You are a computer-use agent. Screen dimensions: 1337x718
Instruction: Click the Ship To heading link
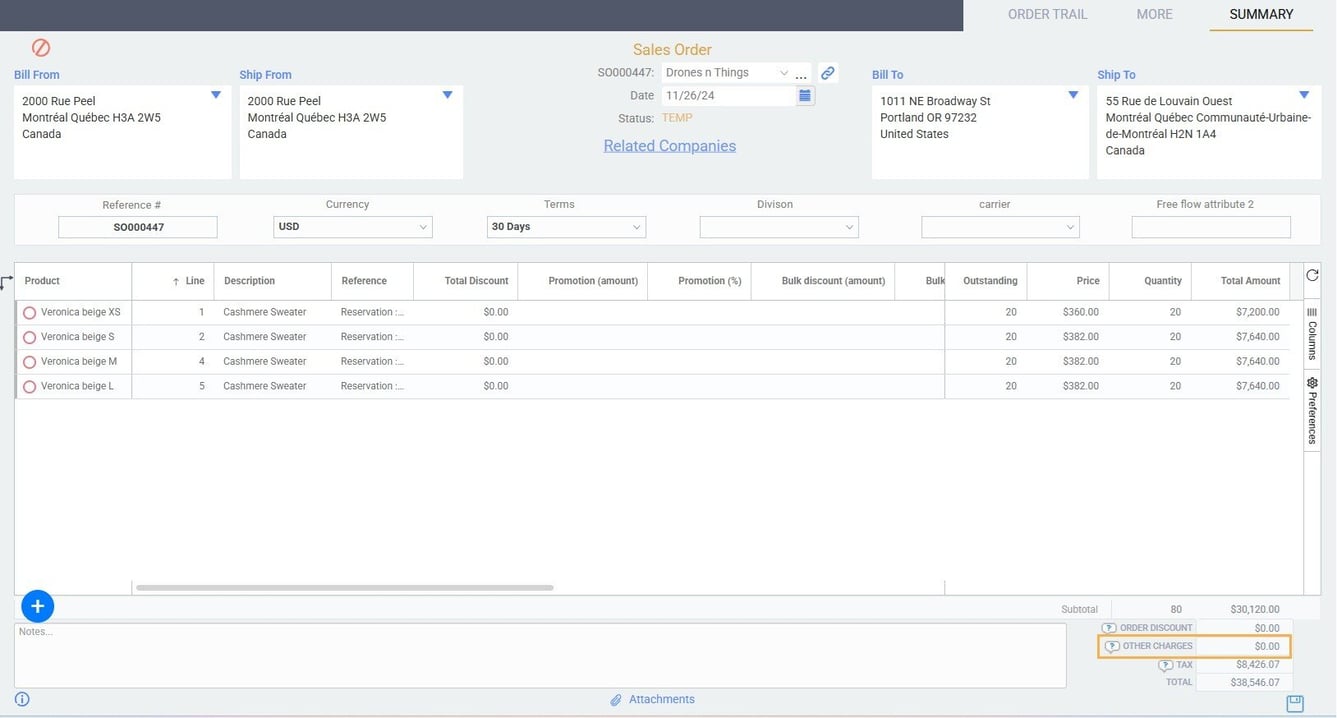point(1116,75)
